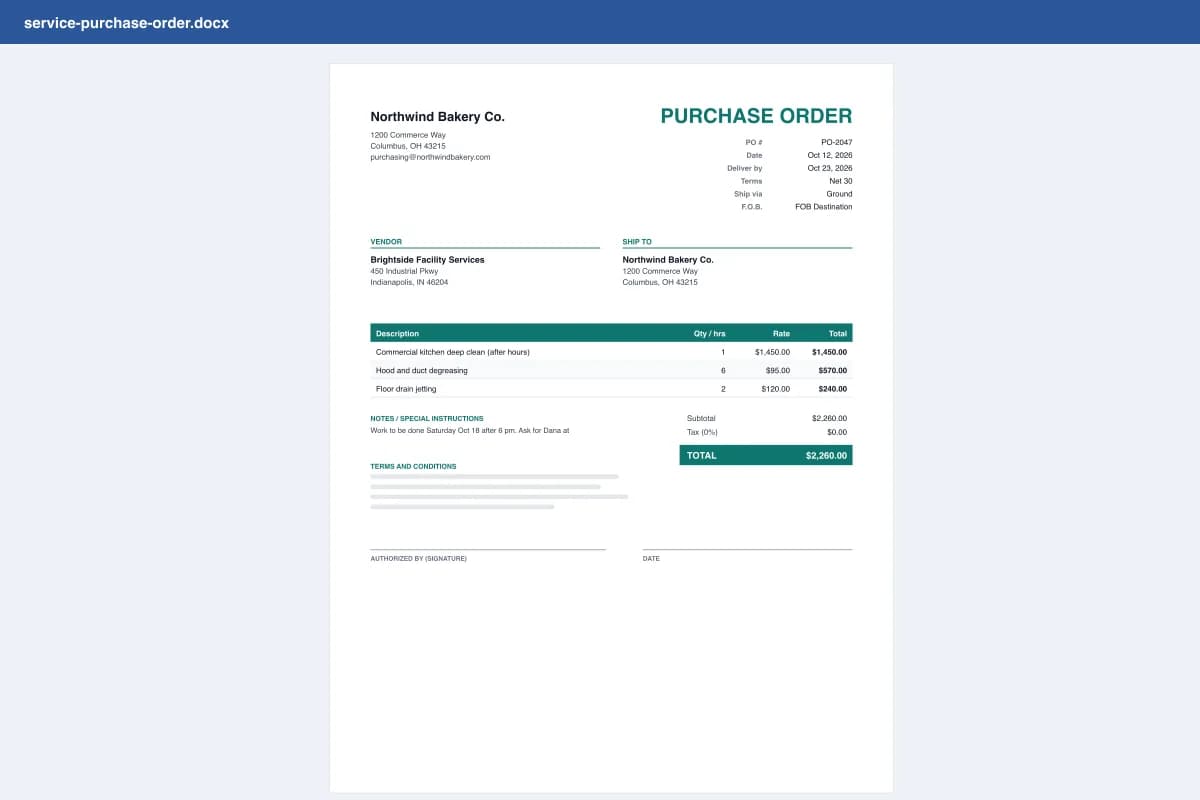Click the Subtotal amount $2,260.00

coord(829,418)
